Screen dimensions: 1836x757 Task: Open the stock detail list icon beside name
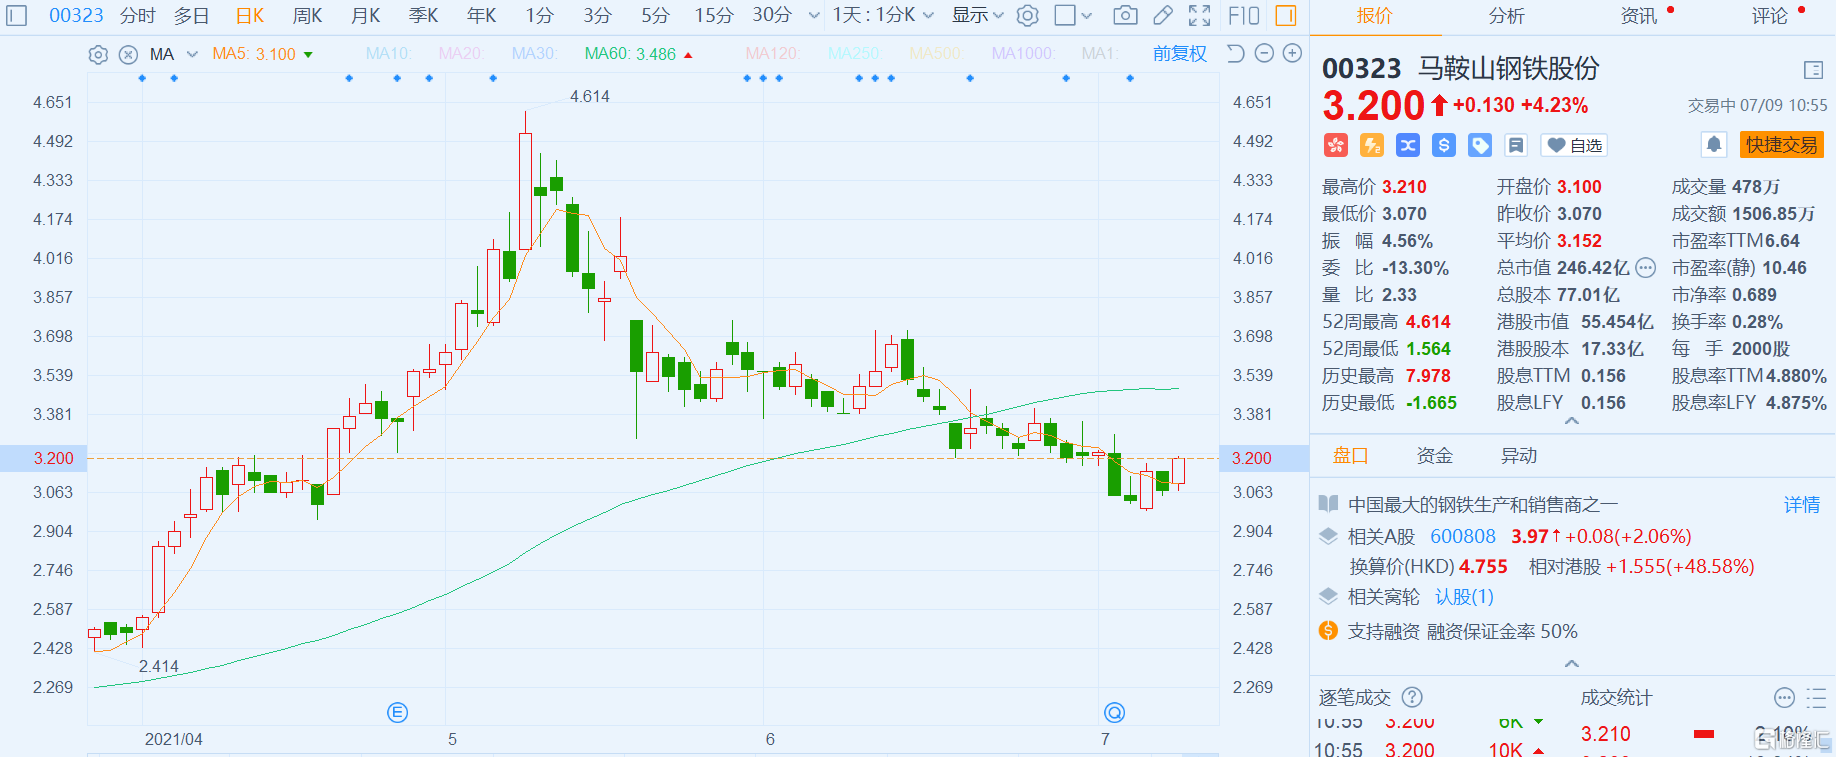1813,70
